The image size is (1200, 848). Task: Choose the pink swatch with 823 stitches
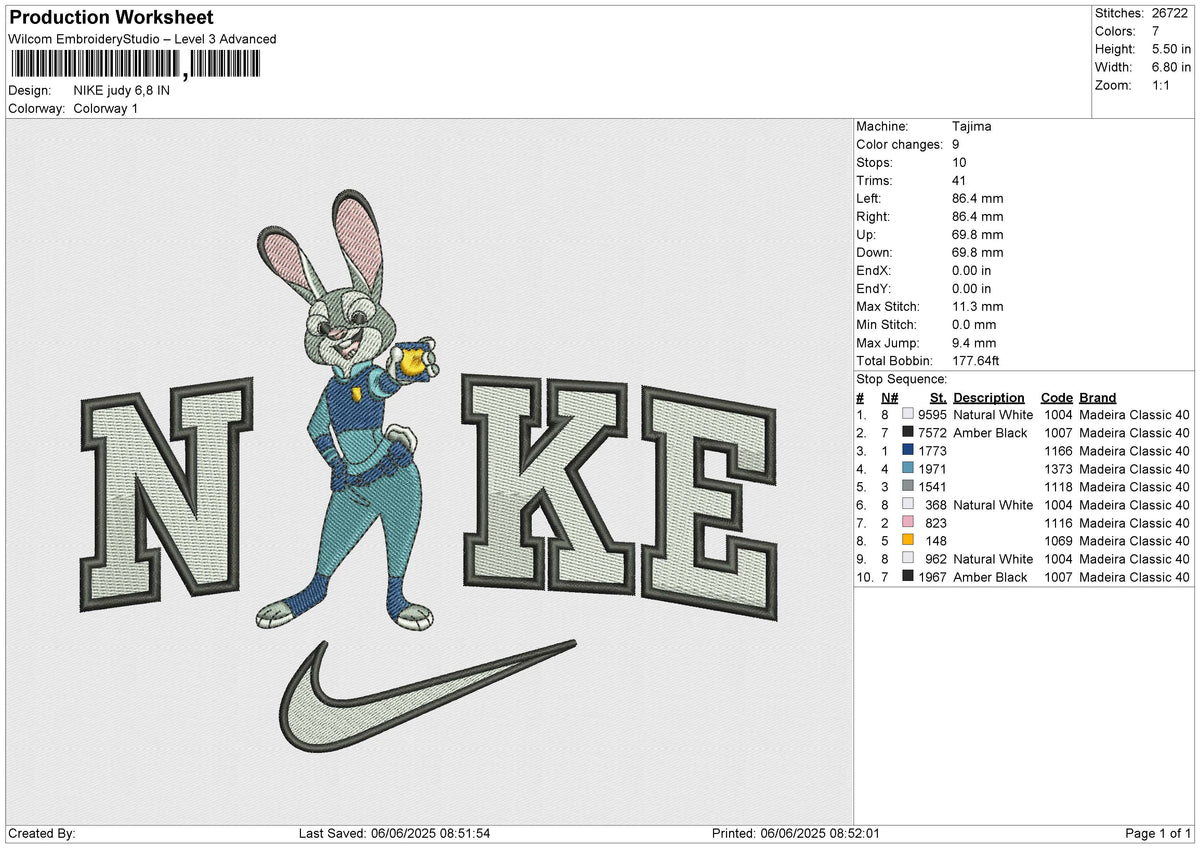pos(908,523)
